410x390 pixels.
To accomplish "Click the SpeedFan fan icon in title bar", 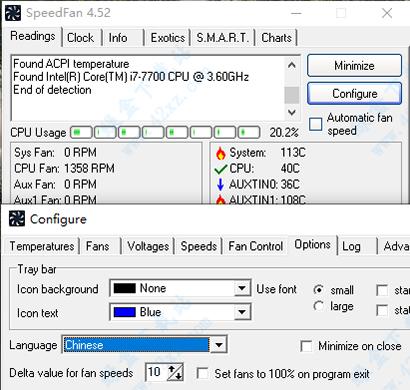I will point(13,13).
